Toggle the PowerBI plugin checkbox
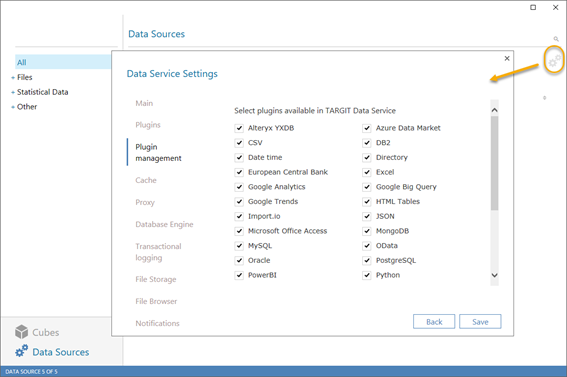Screen dimensions: 567x377 pos(239,275)
